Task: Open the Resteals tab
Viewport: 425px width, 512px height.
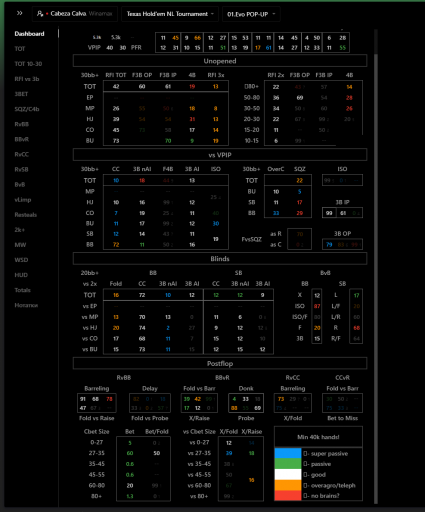Action: (x=26, y=215)
